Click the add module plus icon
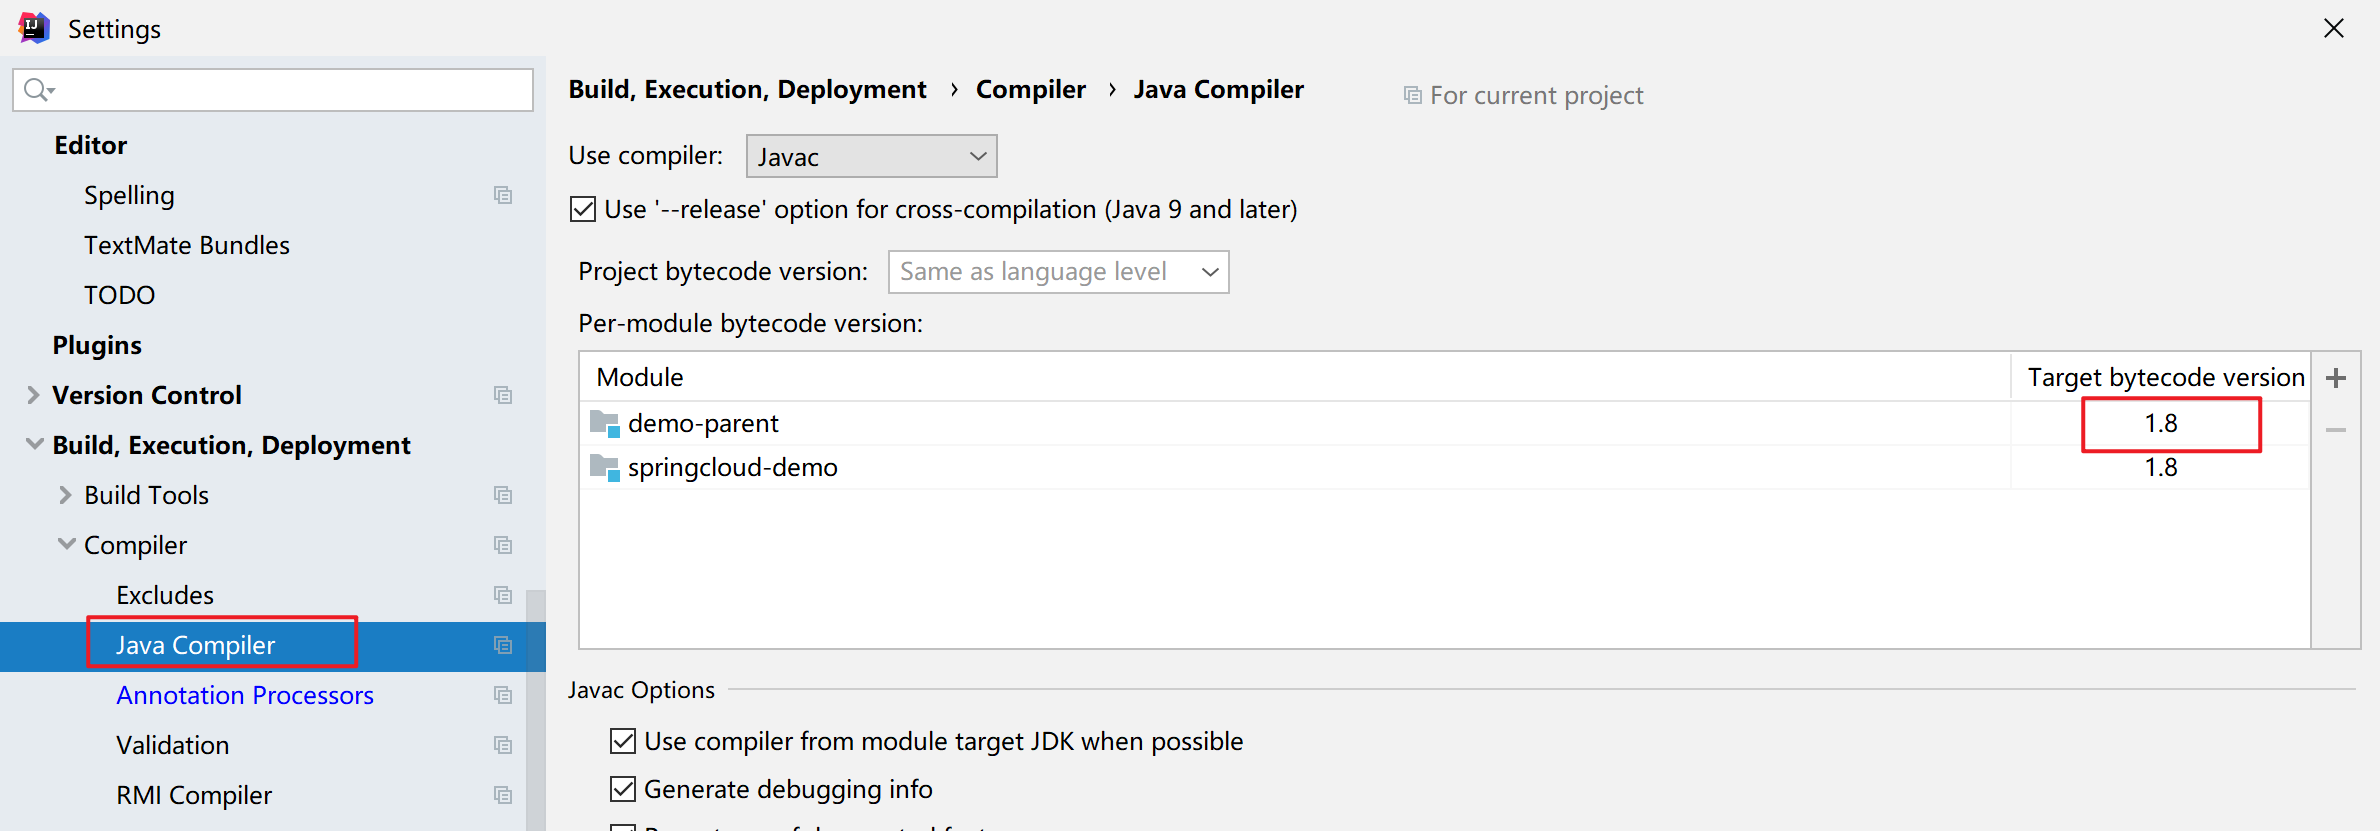 tap(2336, 378)
